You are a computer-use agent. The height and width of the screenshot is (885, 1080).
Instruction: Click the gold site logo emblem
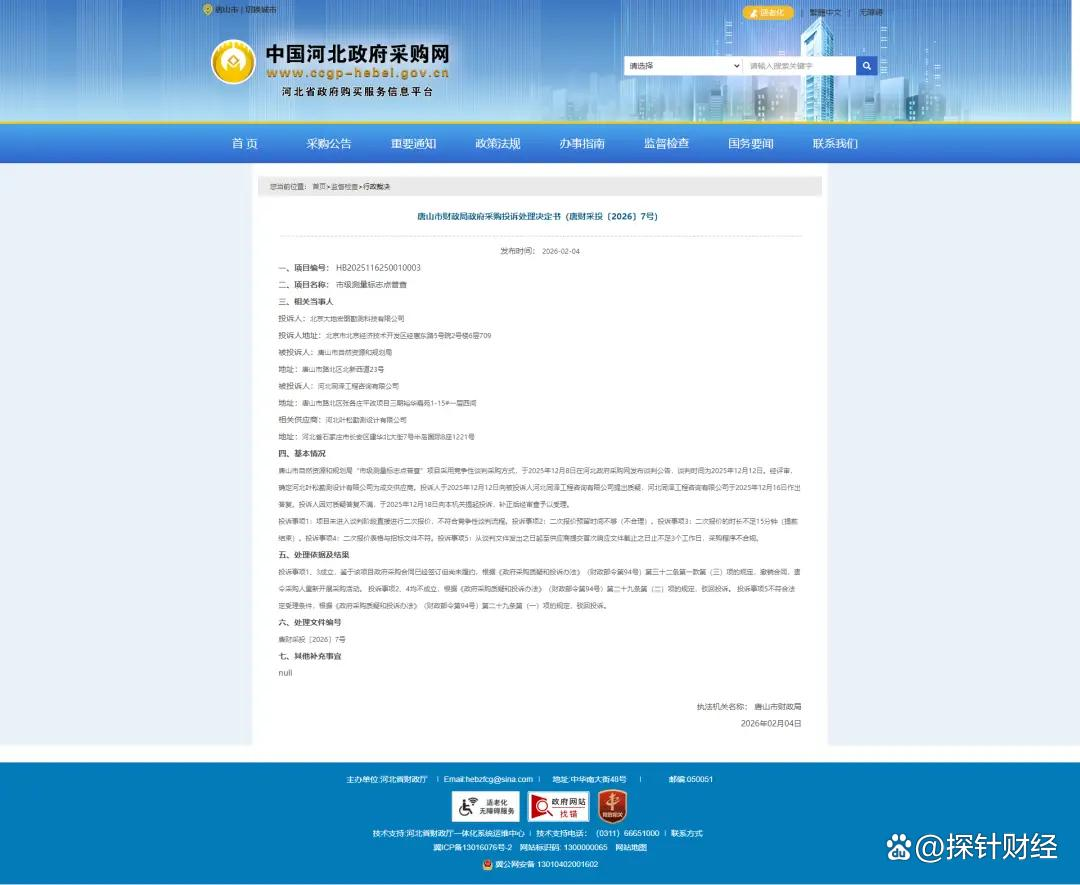[233, 62]
